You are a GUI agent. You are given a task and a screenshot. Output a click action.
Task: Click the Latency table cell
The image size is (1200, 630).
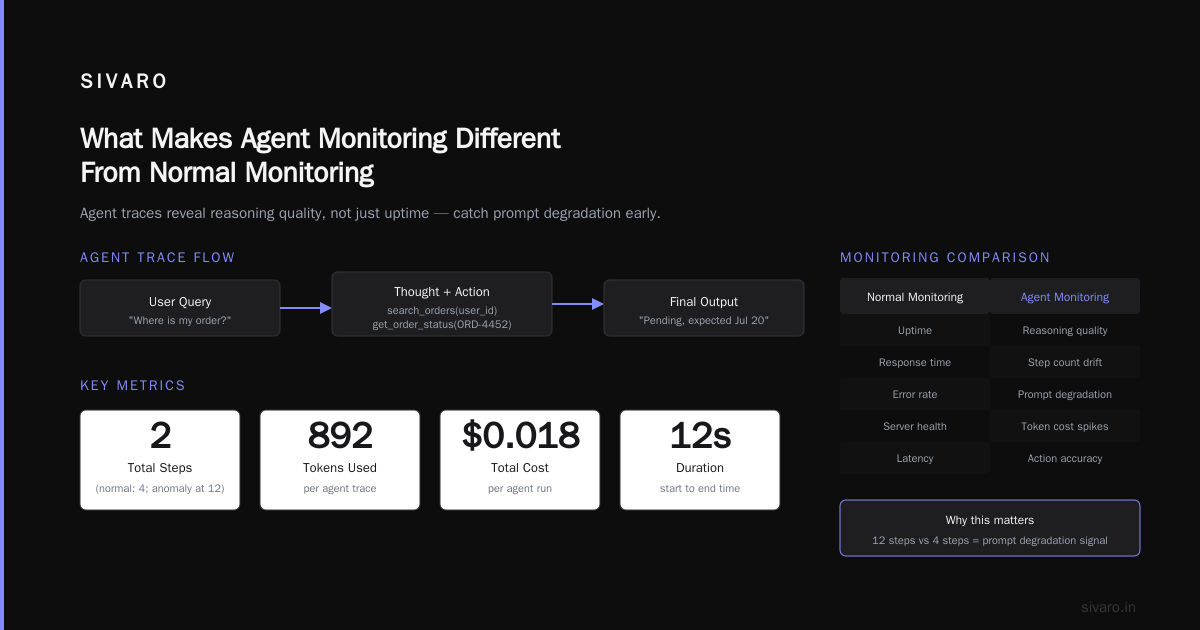point(915,458)
